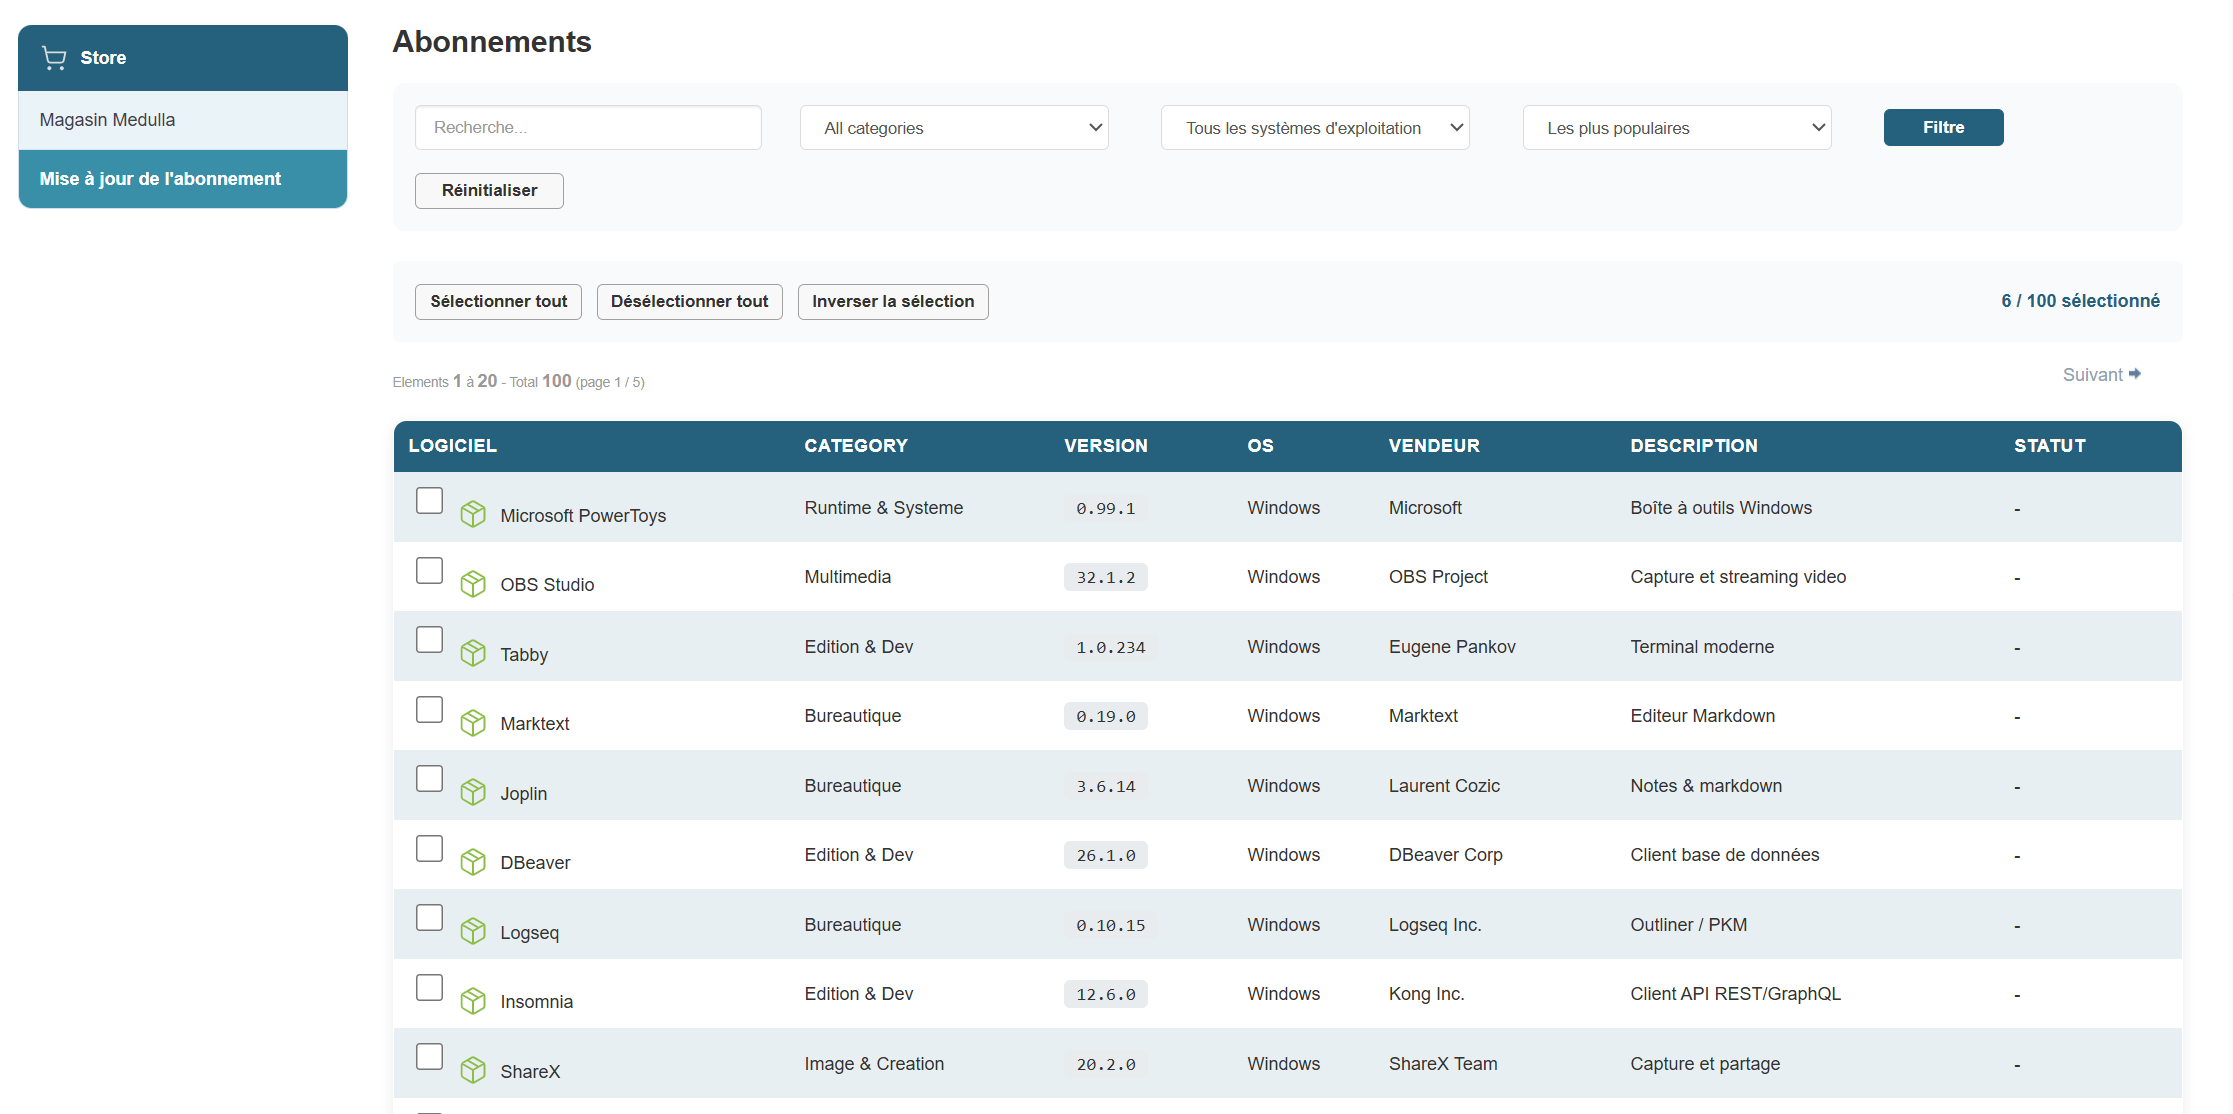Click the DBeaver package icon
Image resolution: width=2233 pixels, height=1114 pixels.
473,862
